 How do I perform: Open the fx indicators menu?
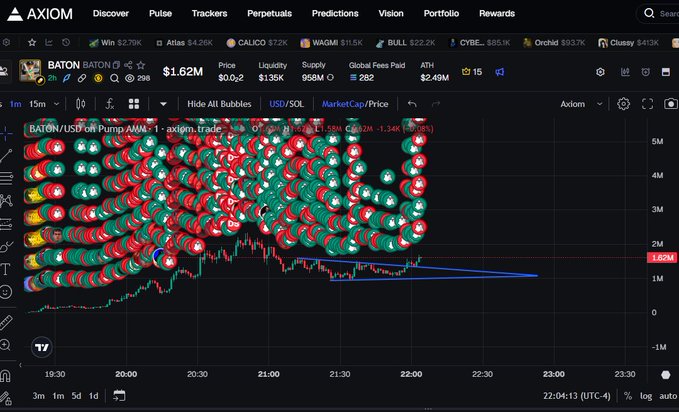[x=110, y=104]
